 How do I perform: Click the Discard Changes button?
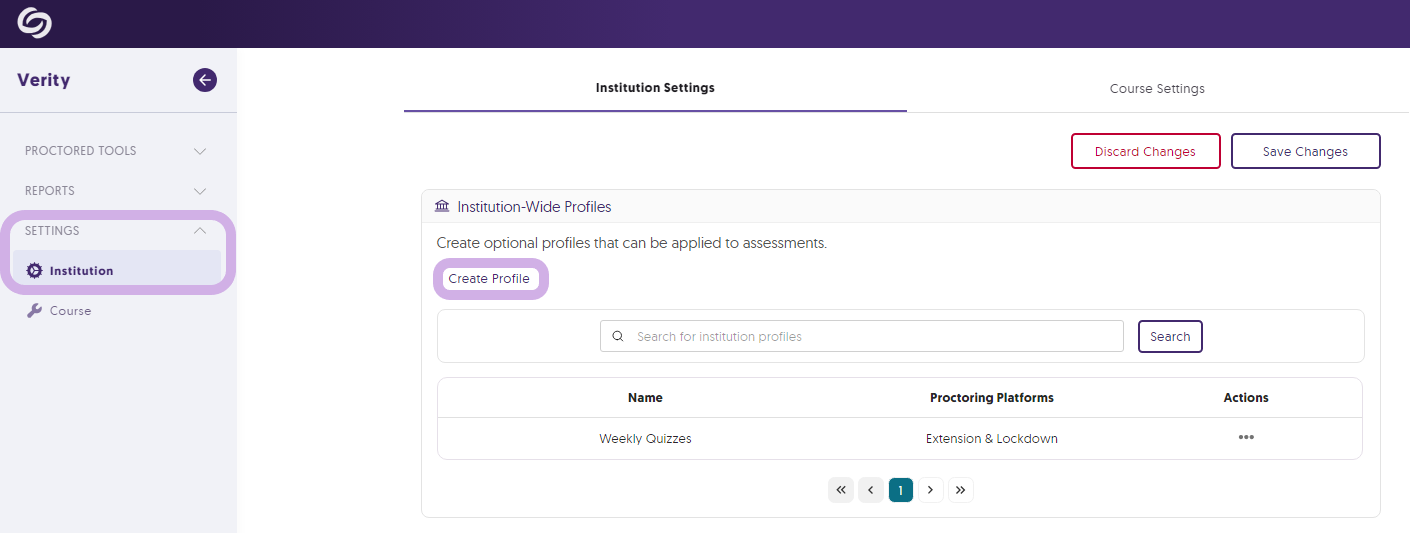pyautogui.click(x=1145, y=151)
